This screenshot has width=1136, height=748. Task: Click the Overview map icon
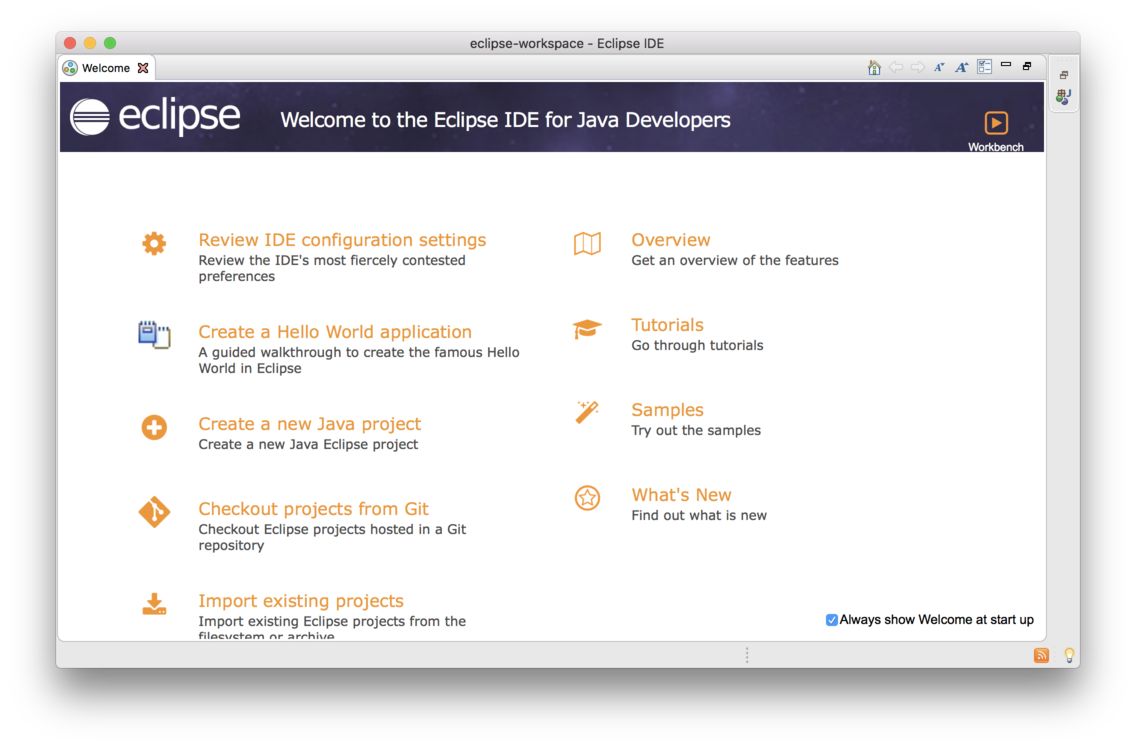pos(587,244)
